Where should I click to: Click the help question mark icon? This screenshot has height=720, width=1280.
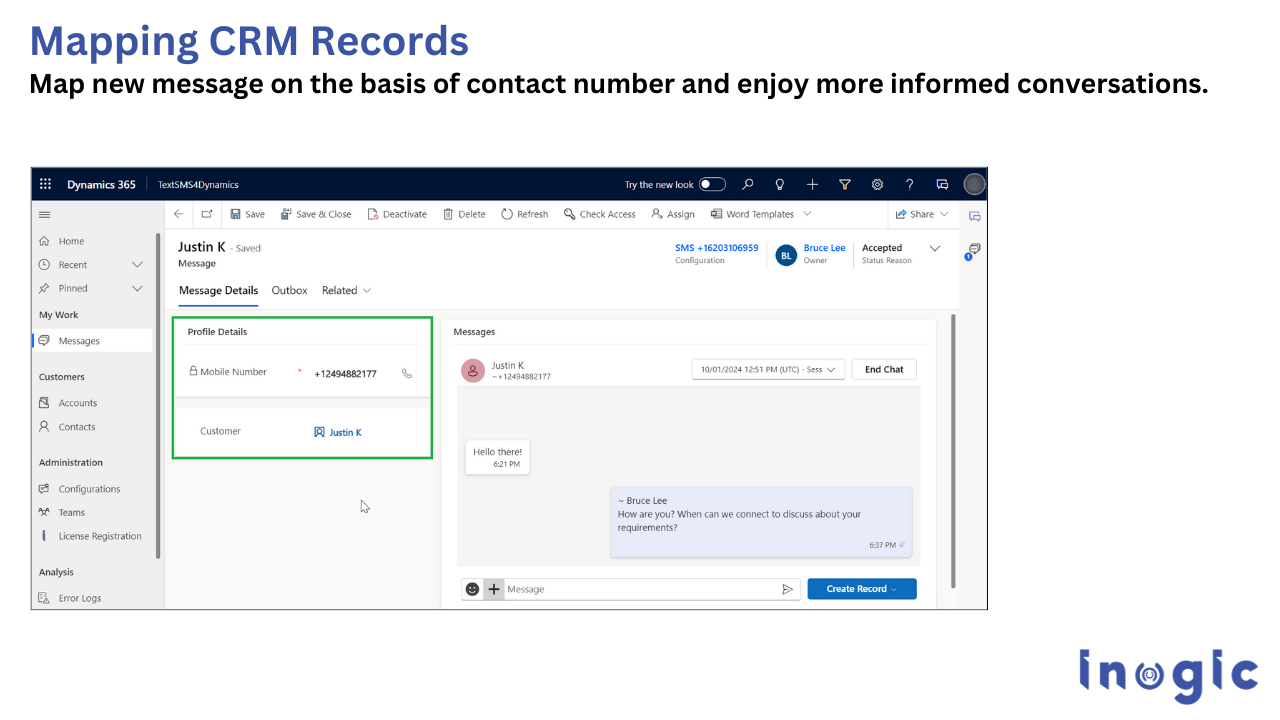pyautogui.click(x=909, y=184)
